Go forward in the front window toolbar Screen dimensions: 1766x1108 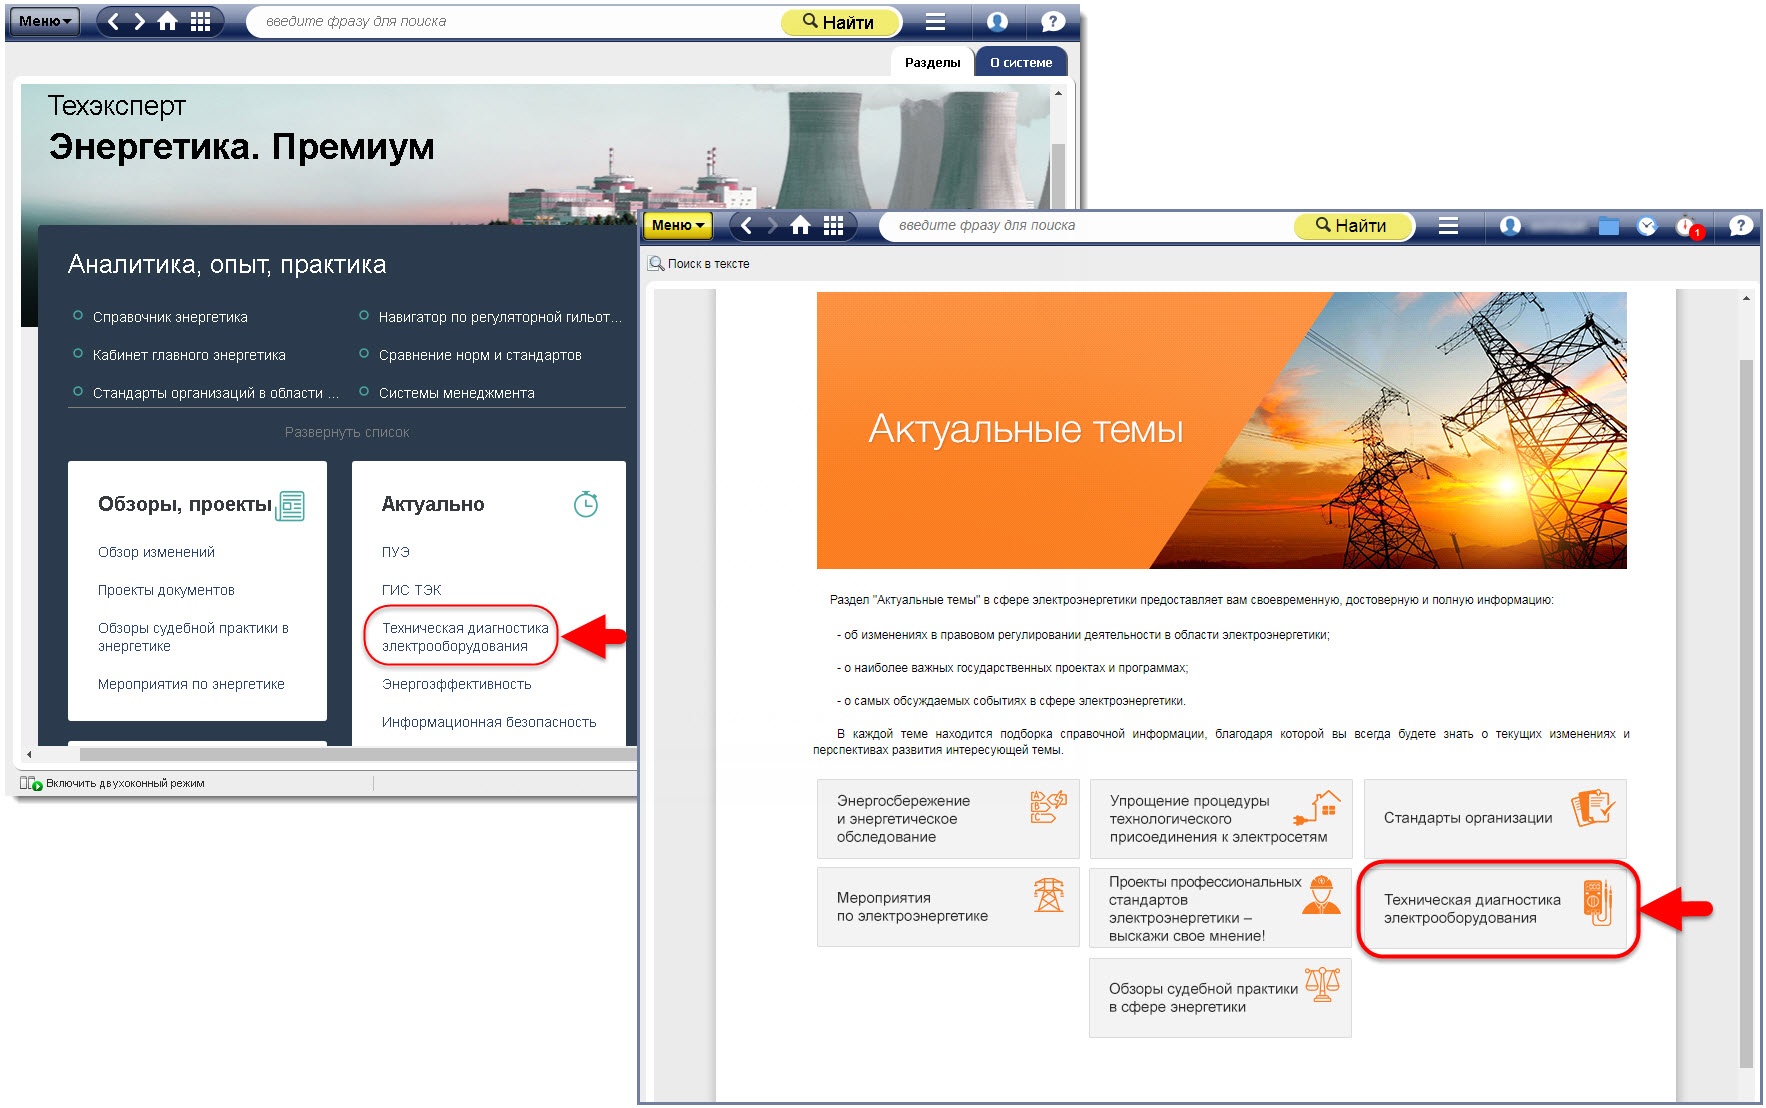tap(772, 225)
